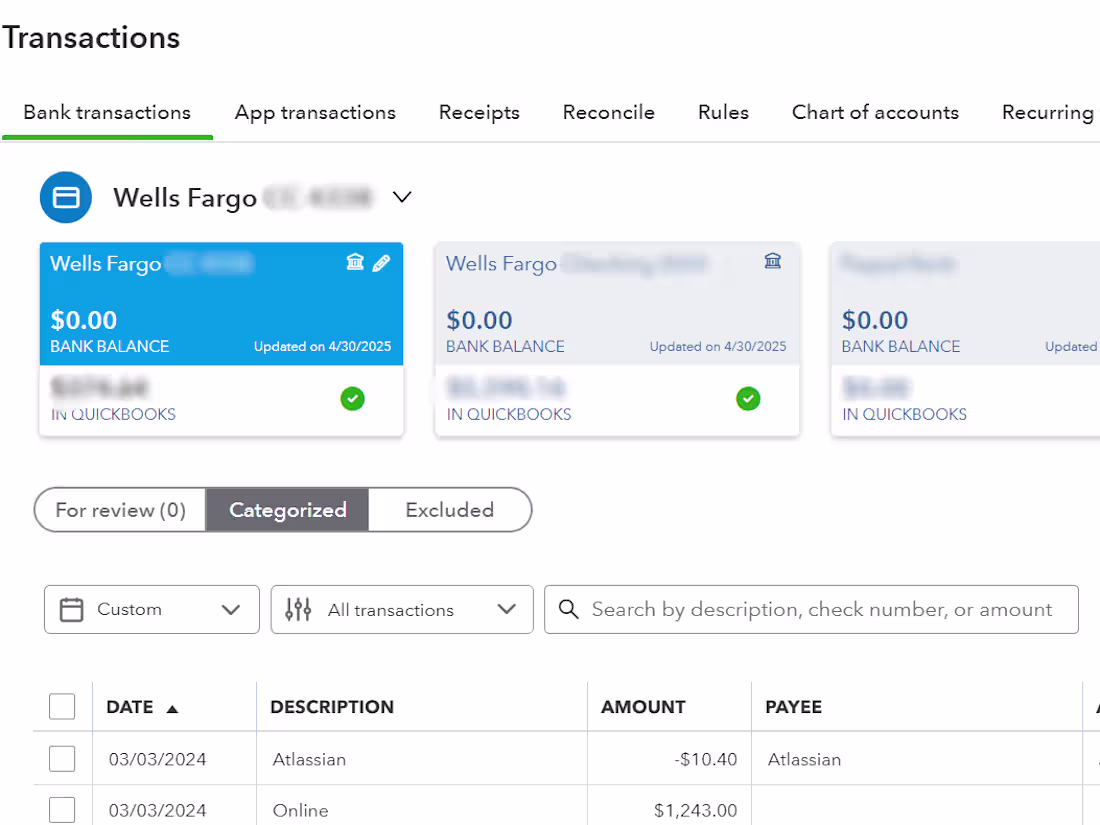
Task: Click green checkmark on first account card
Action: pyautogui.click(x=352, y=399)
